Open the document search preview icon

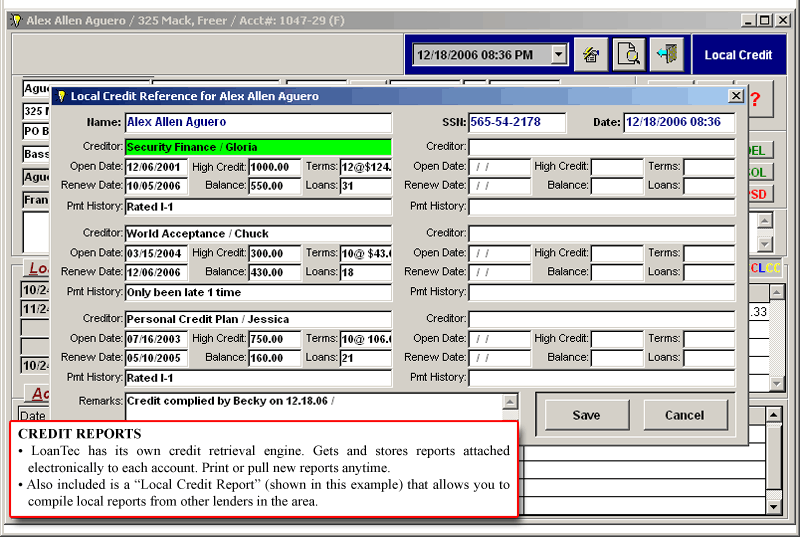point(629,55)
